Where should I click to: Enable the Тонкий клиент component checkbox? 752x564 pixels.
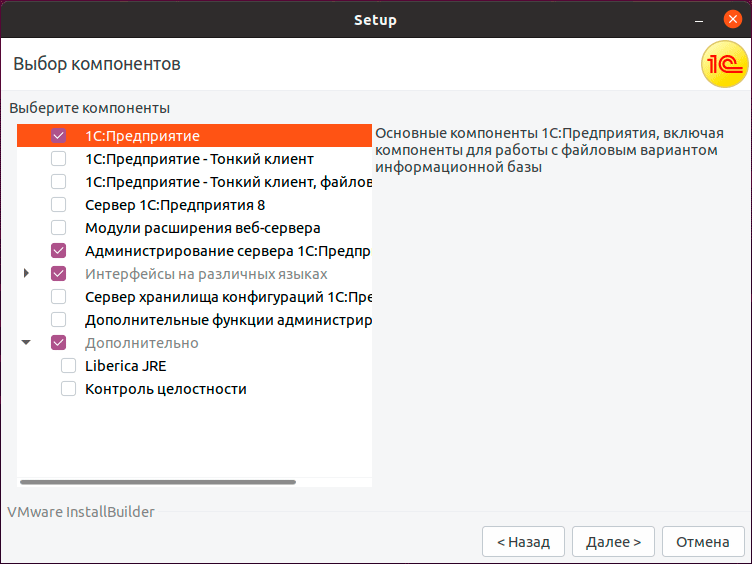pyautogui.click(x=59, y=159)
